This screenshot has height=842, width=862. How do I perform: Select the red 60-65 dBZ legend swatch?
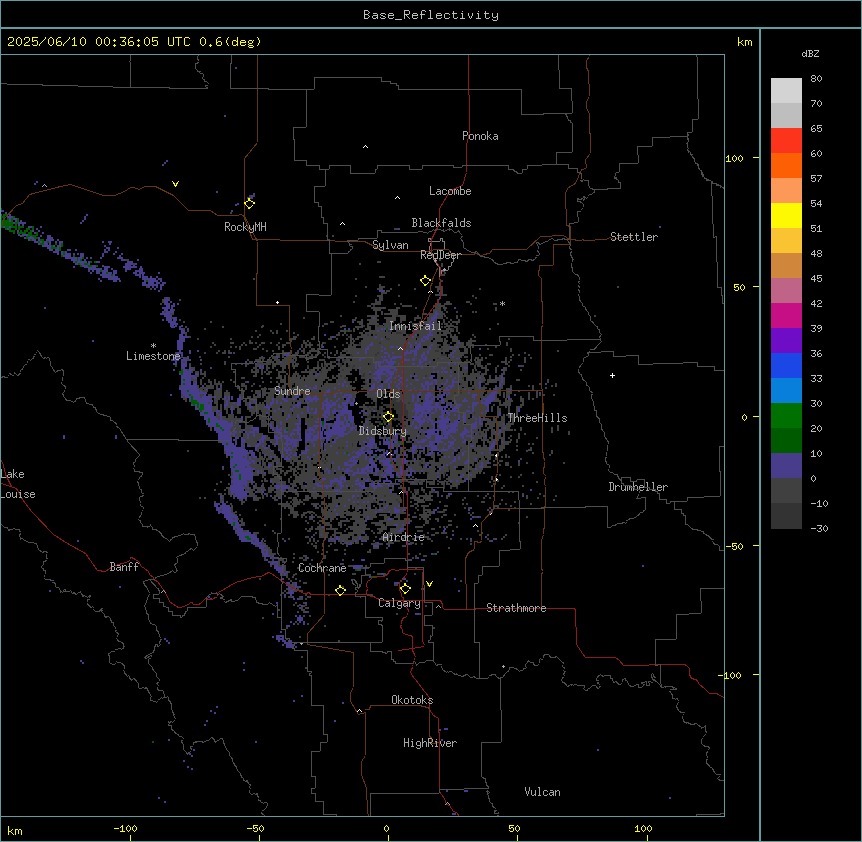(x=786, y=141)
